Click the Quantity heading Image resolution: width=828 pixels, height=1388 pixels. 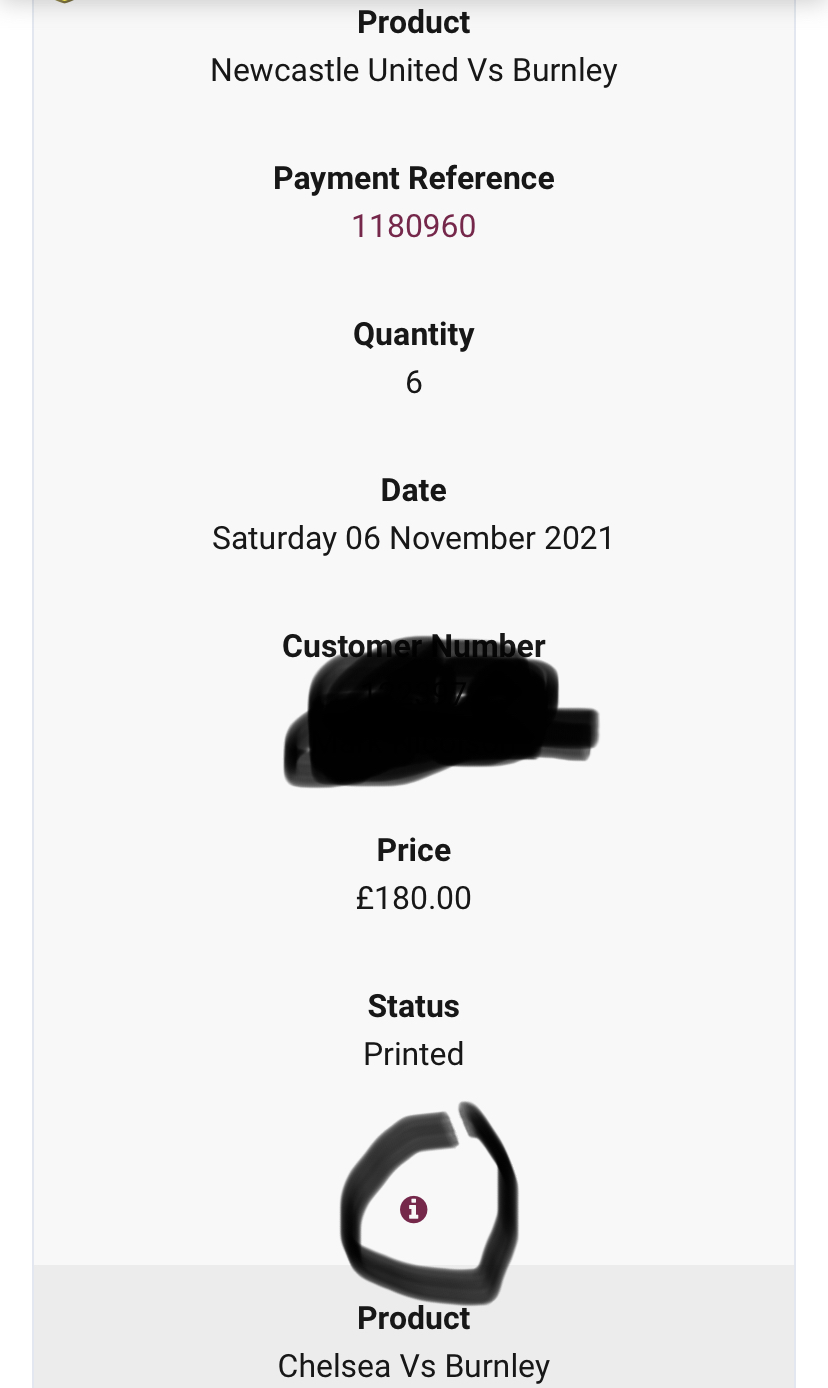[413, 334]
